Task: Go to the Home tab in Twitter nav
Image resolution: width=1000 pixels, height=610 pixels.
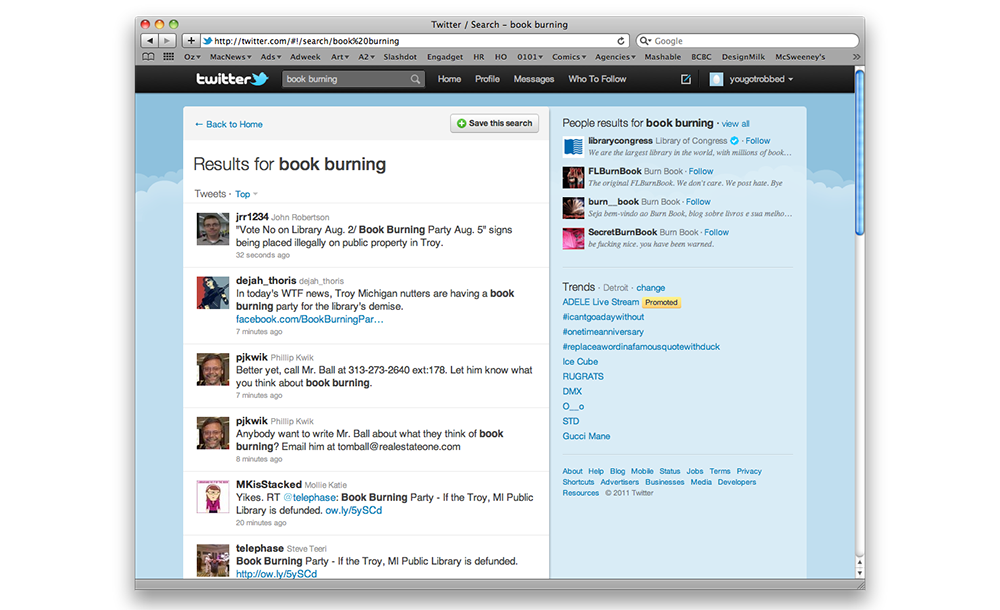Action: click(449, 79)
